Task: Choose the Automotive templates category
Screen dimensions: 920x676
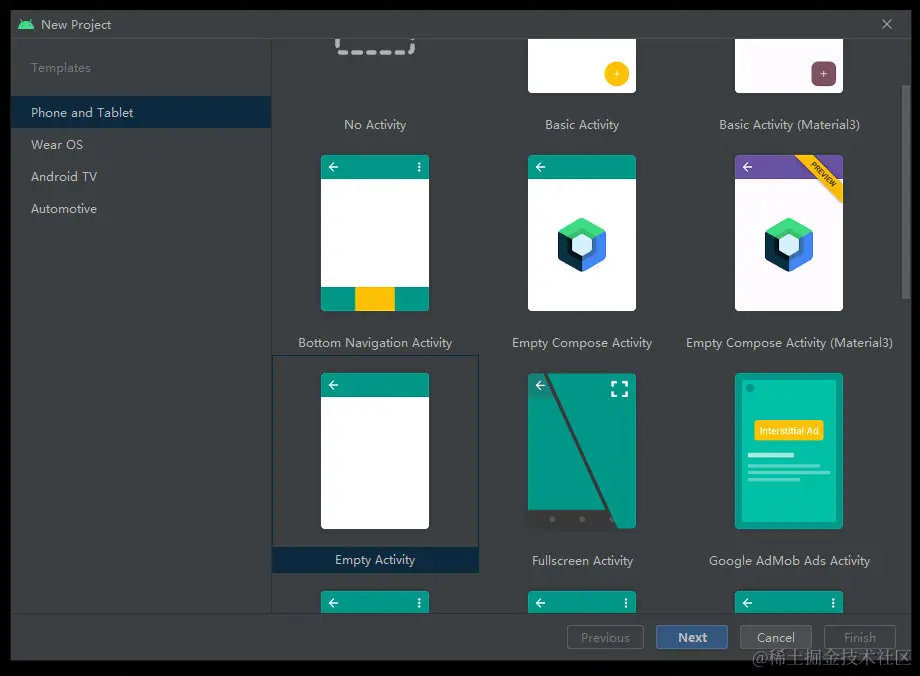Action: click(x=141, y=209)
